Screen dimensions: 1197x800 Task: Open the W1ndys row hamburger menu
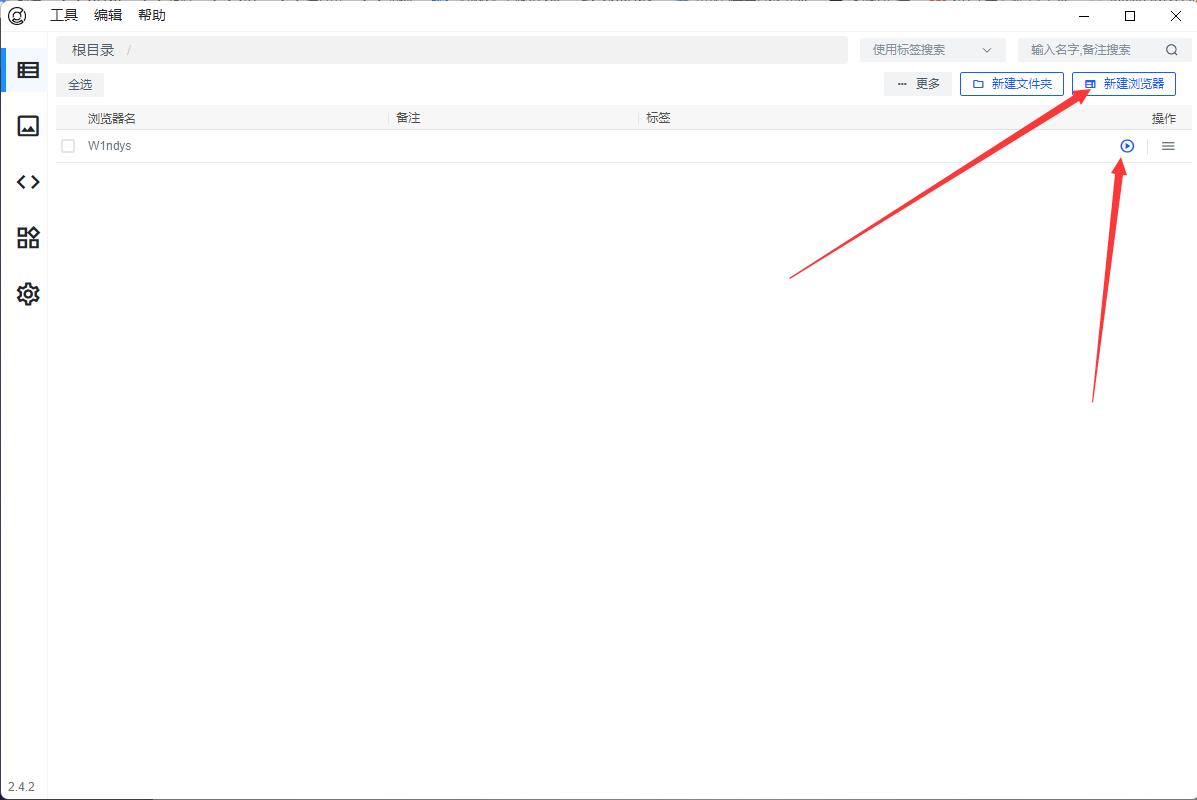click(x=1168, y=146)
